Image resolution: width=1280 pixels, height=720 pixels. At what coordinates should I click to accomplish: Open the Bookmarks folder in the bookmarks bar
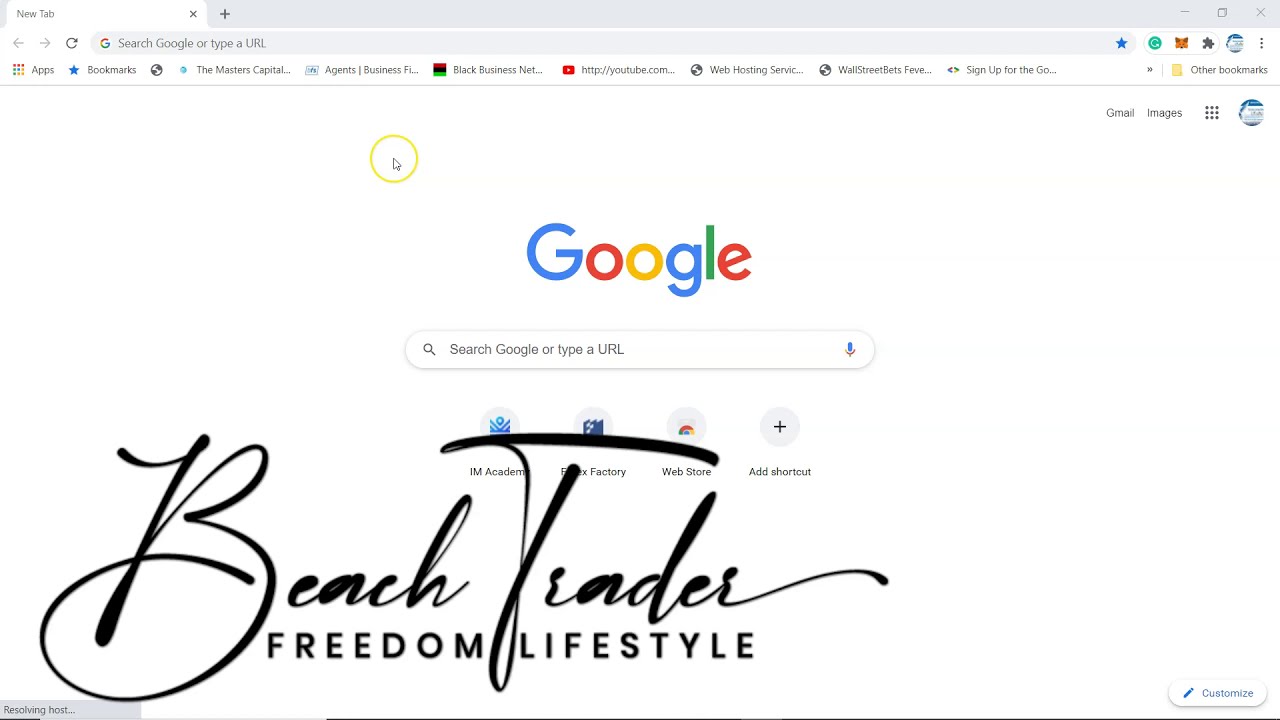102,70
